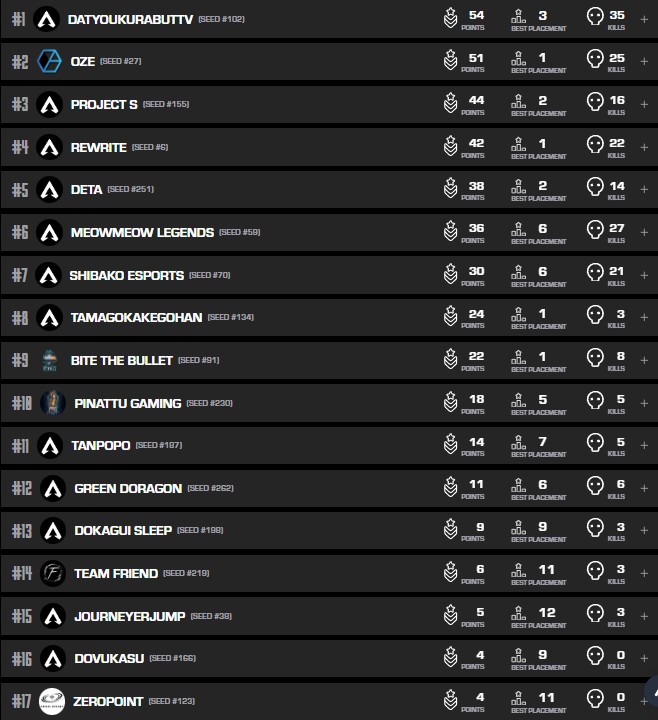Open TAMAGOKAKEGOHAN team name link
The width and height of the screenshot is (658, 720).
pos(136,317)
